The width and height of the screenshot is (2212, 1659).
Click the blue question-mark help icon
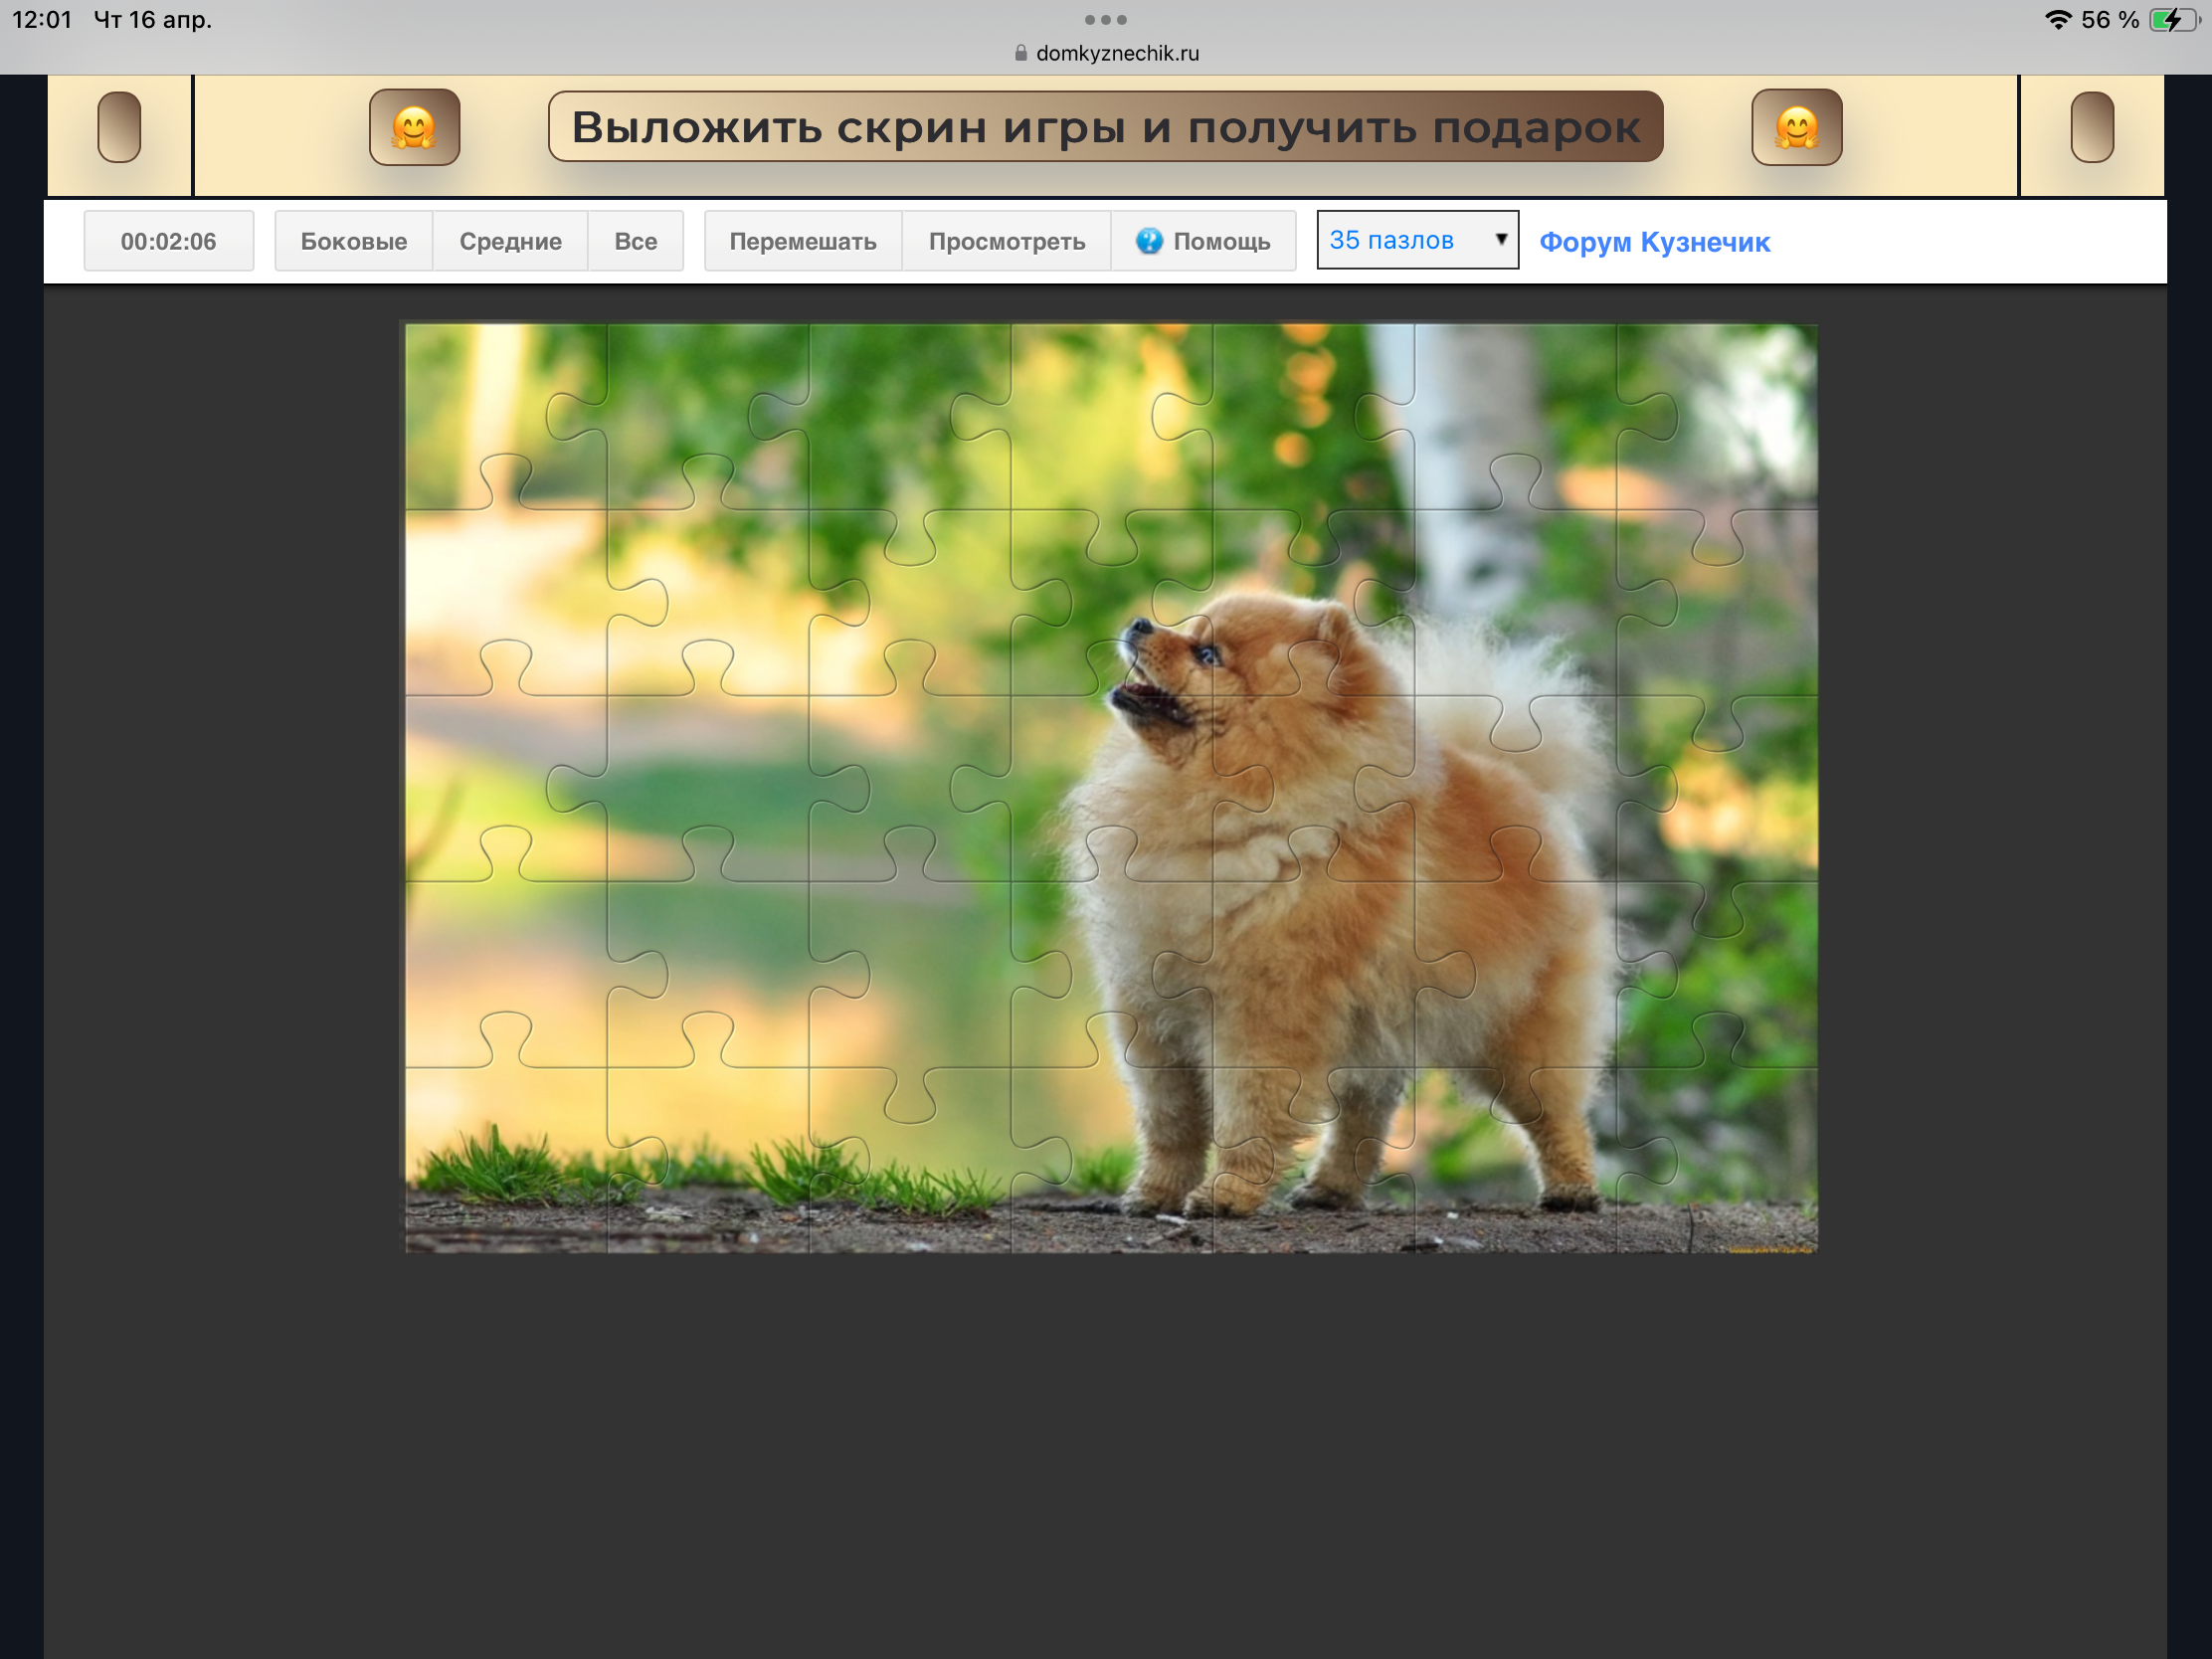tap(1149, 241)
